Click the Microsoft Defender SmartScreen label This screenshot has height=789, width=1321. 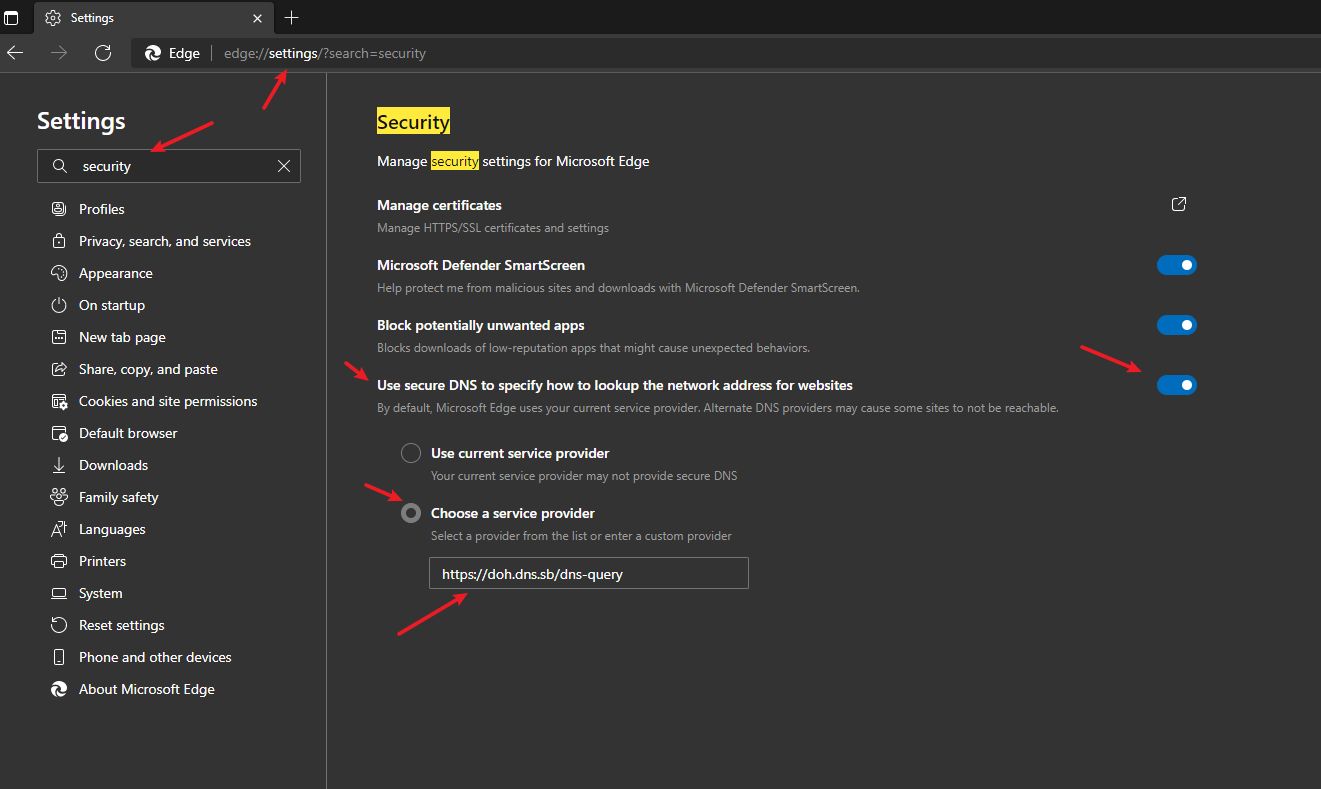pyautogui.click(x=481, y=265)
